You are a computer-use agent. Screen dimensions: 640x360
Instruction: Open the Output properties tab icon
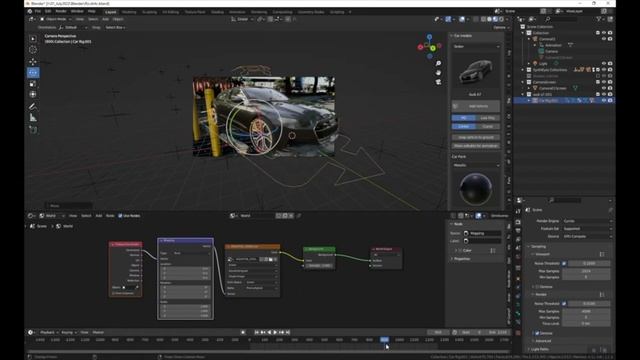tap(518, 231)
